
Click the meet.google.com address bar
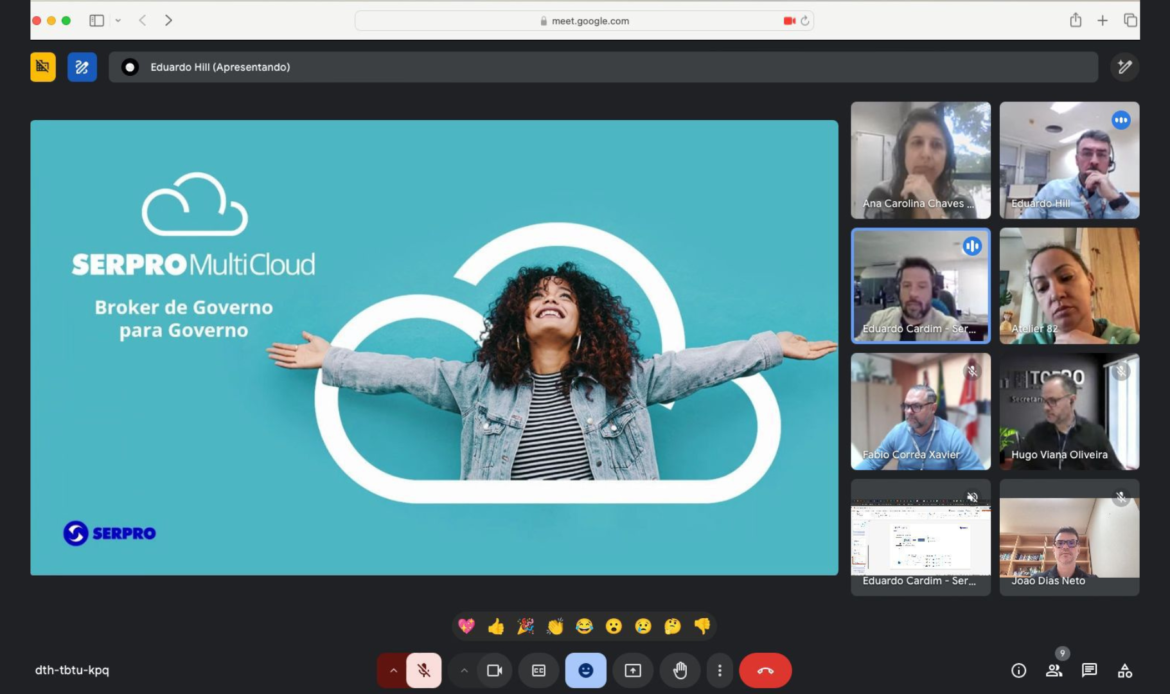(584, 21)
